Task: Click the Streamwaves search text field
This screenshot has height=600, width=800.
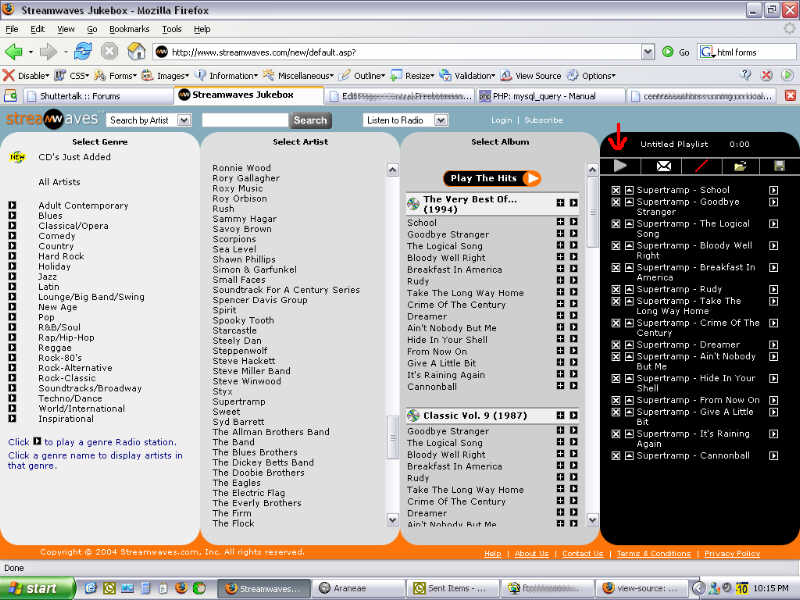Action: [245, 120]
